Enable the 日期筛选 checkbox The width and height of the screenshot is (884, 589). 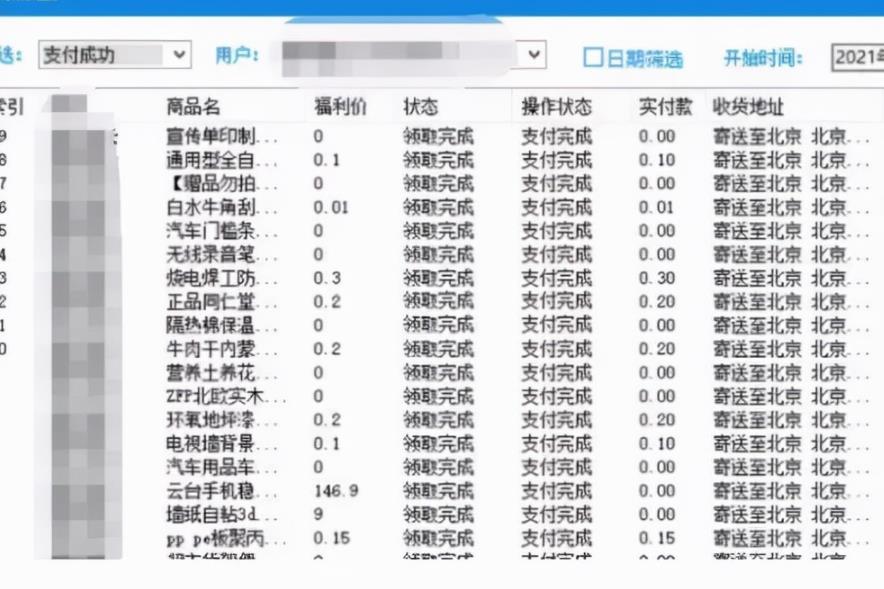click(593, 58)
